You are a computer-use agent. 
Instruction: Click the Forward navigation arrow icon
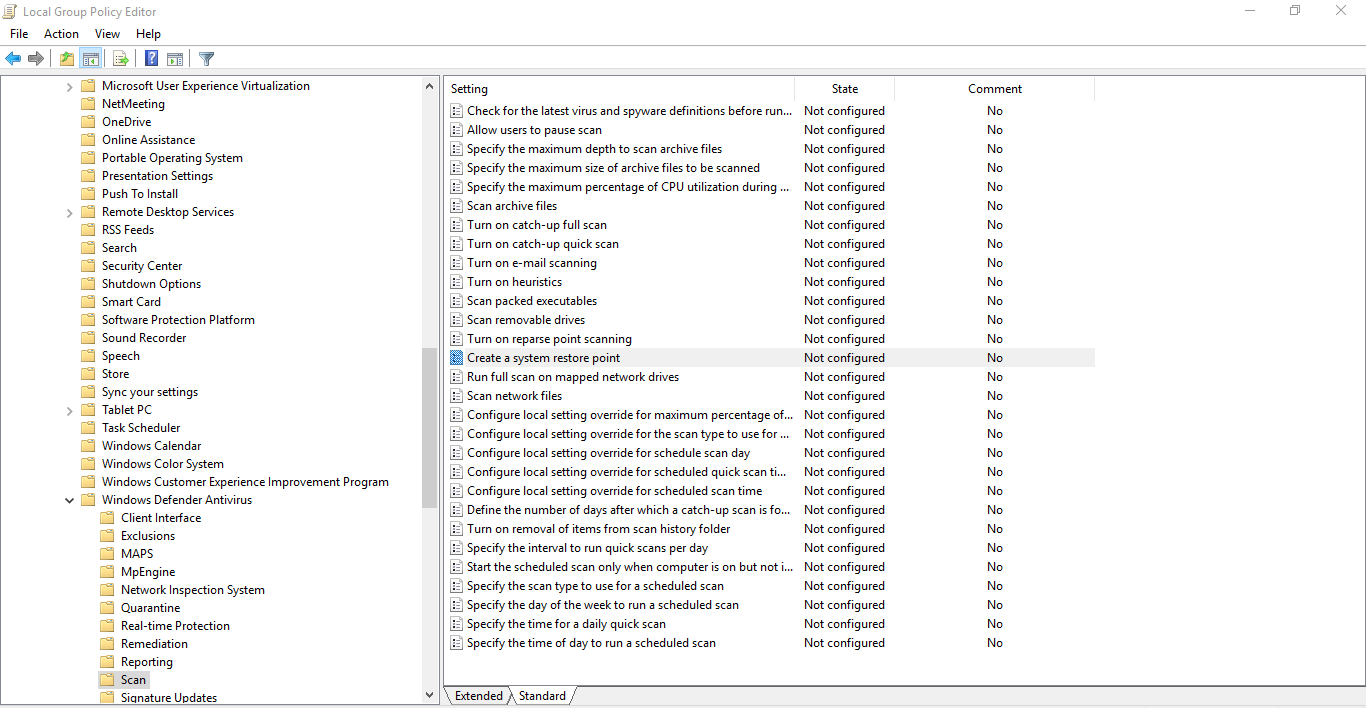(36, 58)
